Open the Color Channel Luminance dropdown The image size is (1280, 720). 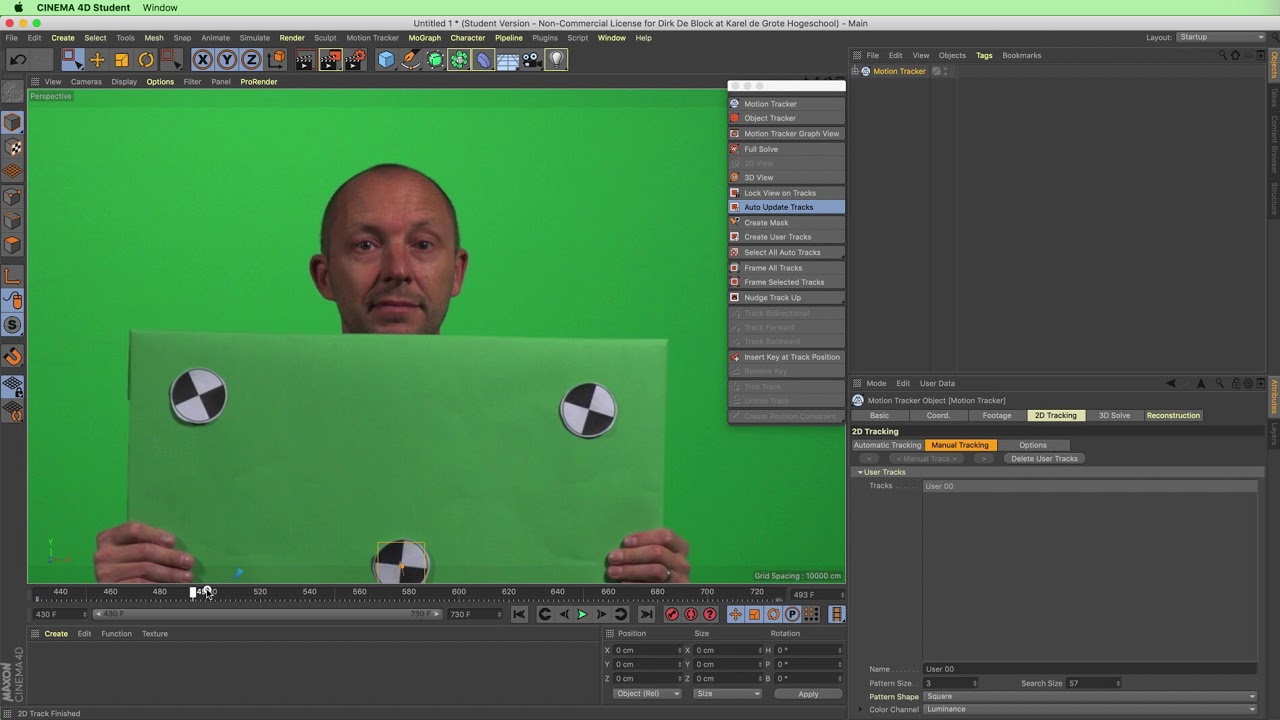(1090, 709)
